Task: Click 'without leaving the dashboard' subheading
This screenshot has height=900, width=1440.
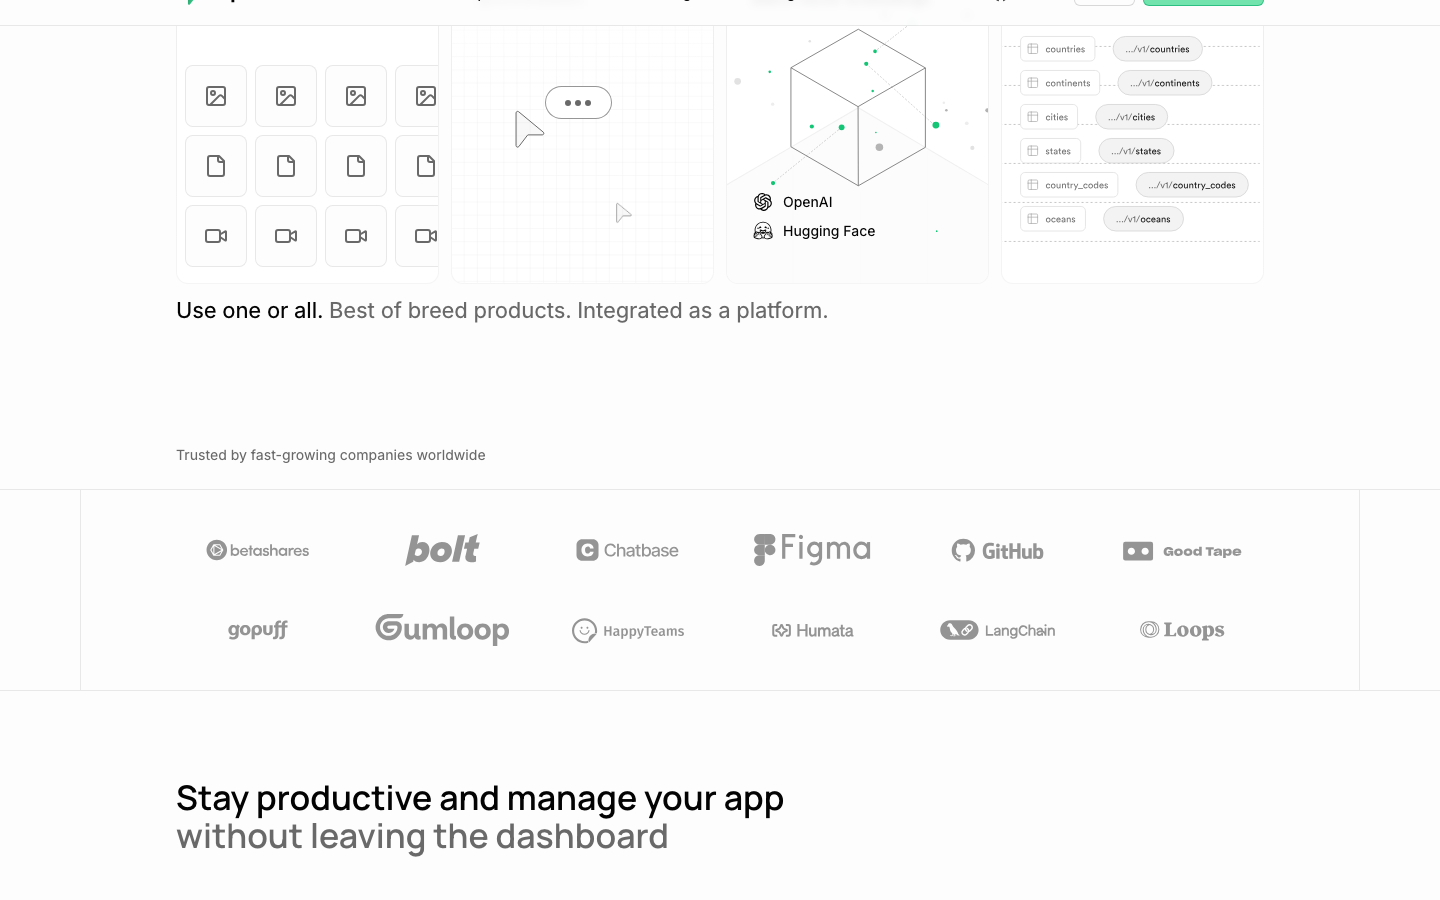Action: tap(422, 836)
